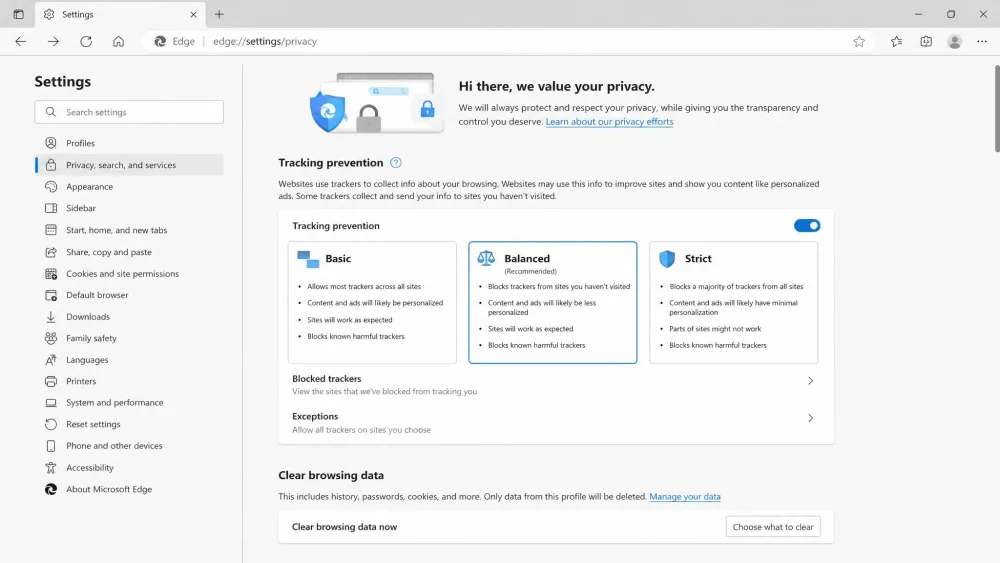The width and height of the screenshot is (1000, 563).
Task: Click the browser Back arrow
Action: (x=20, y=41)
